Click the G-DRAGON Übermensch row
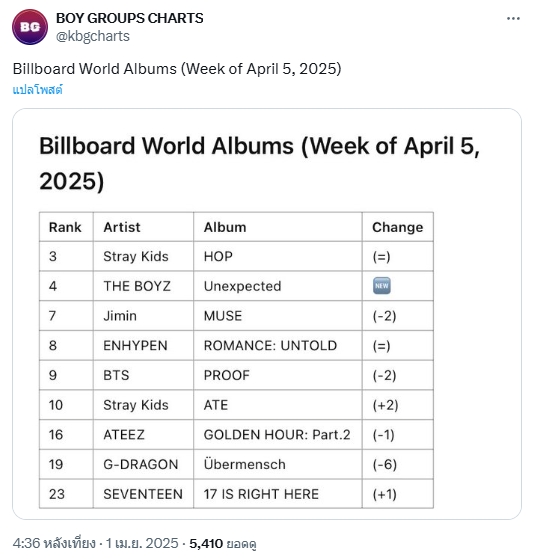Screen dimensions: 533x559 (x=236, y=465)
